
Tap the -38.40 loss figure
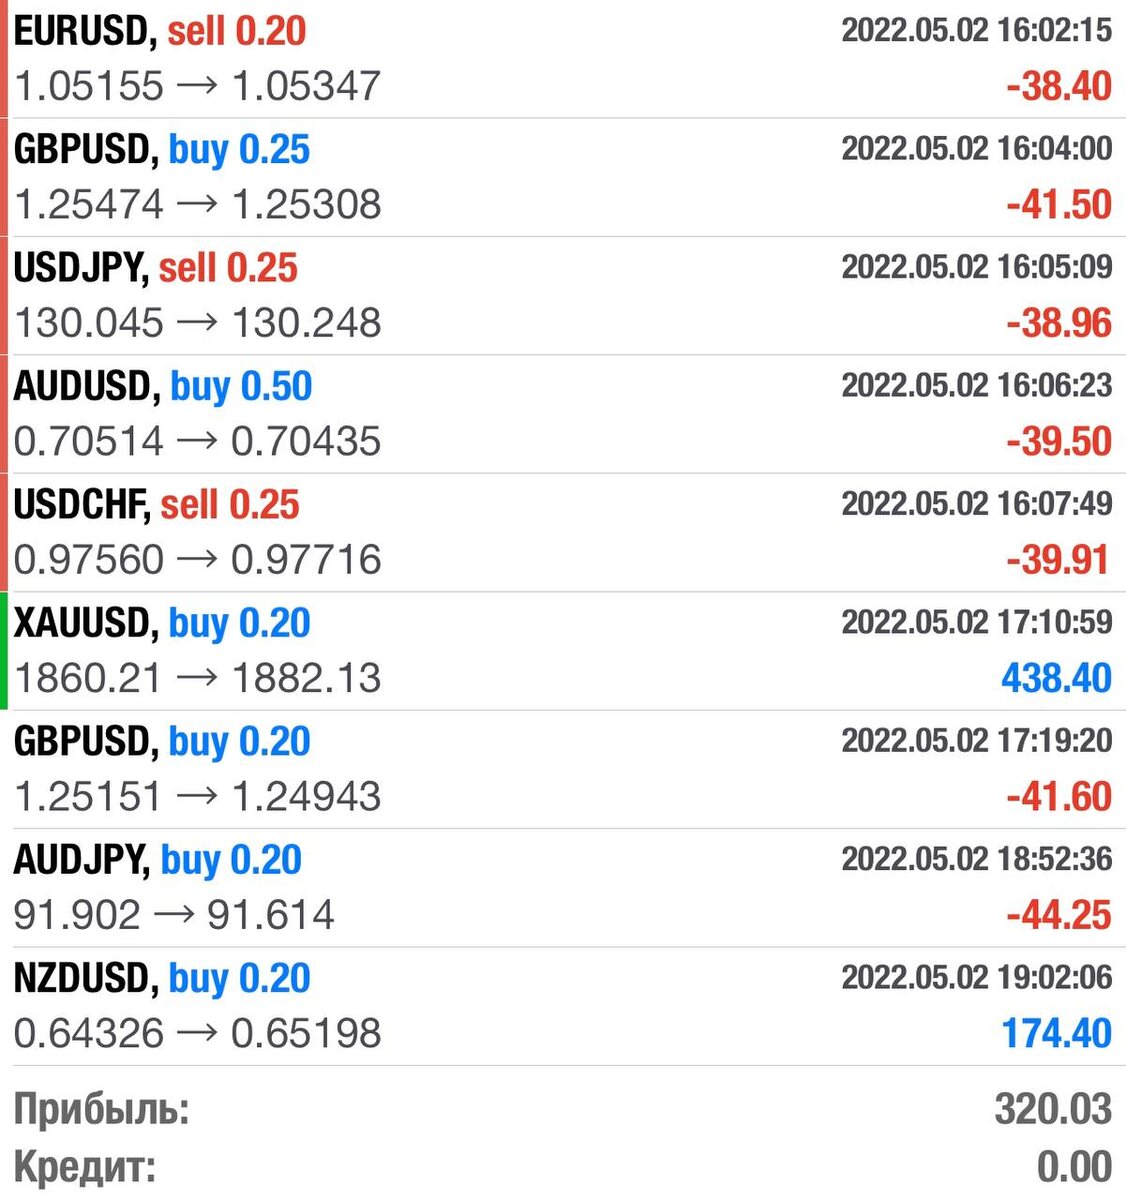click(1059, 86)
